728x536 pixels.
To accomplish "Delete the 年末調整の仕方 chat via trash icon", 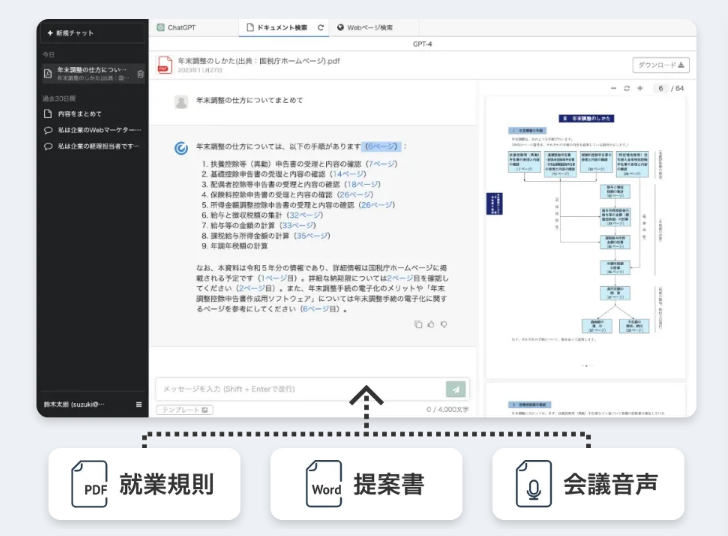I will coord(140,74).
